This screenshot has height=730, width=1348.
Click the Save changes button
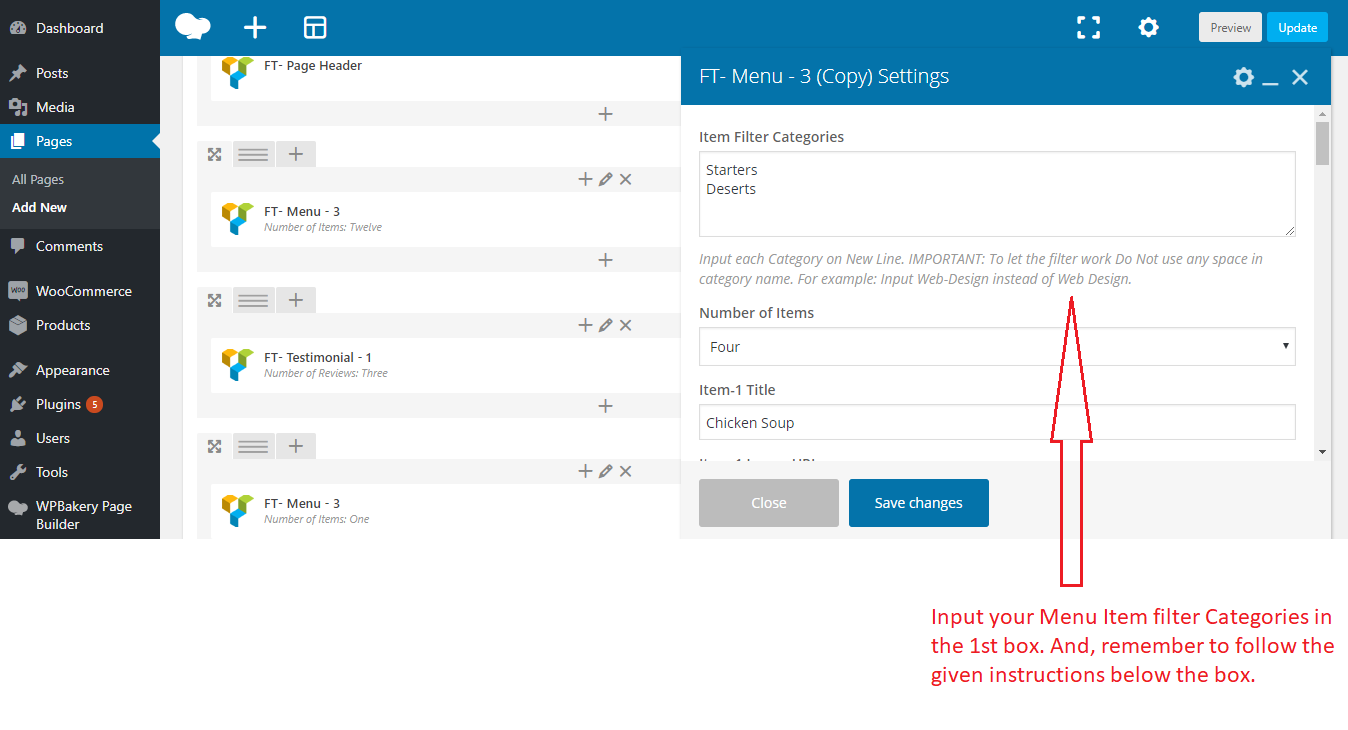tap(918, 503)
